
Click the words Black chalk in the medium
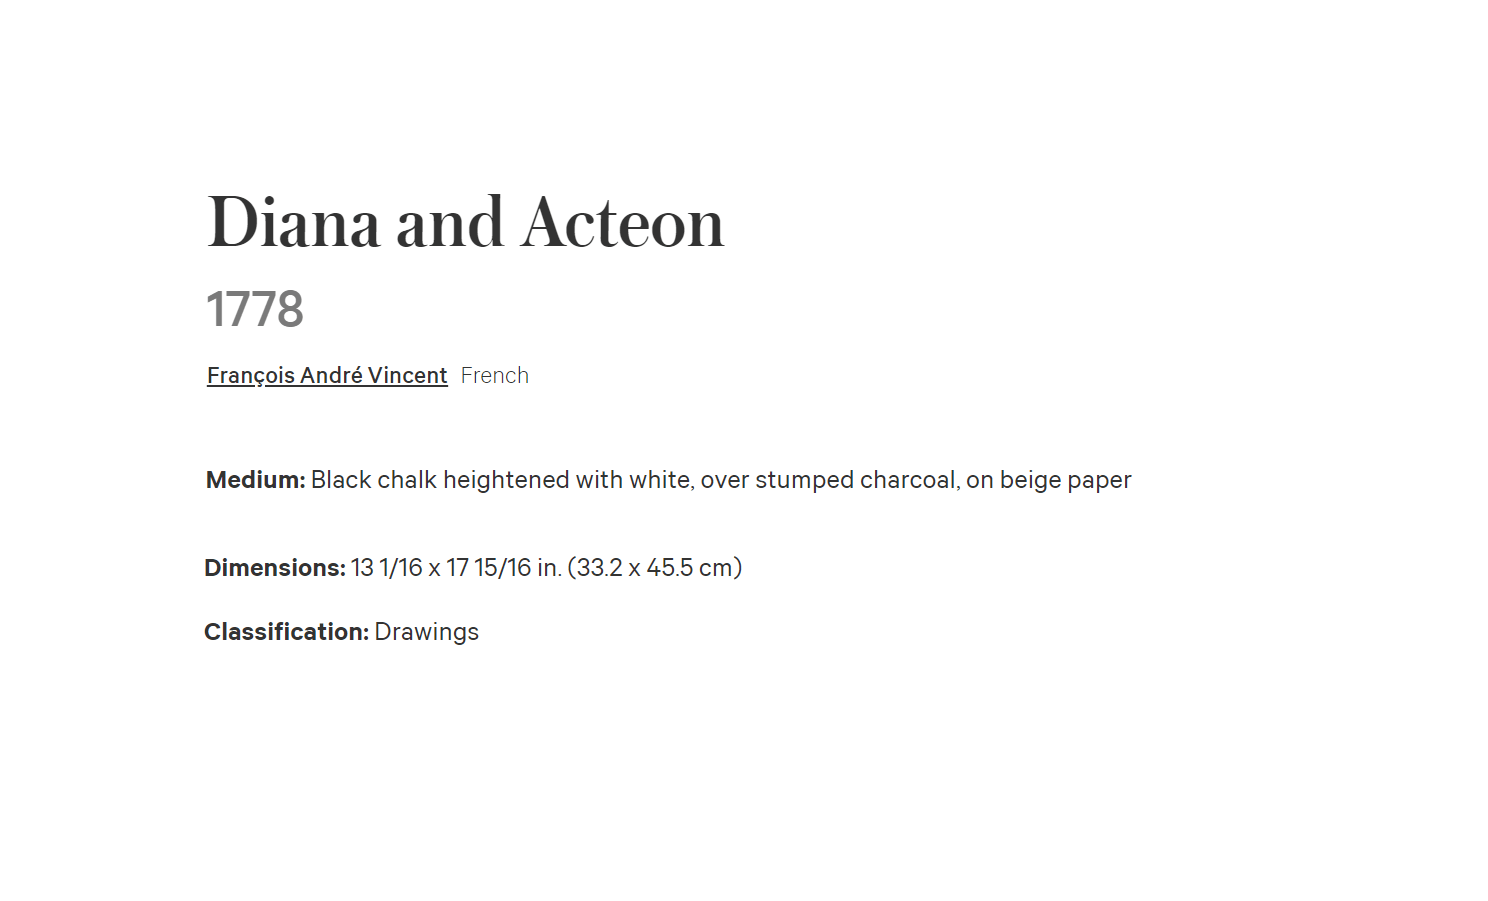(x=374, y=480)
